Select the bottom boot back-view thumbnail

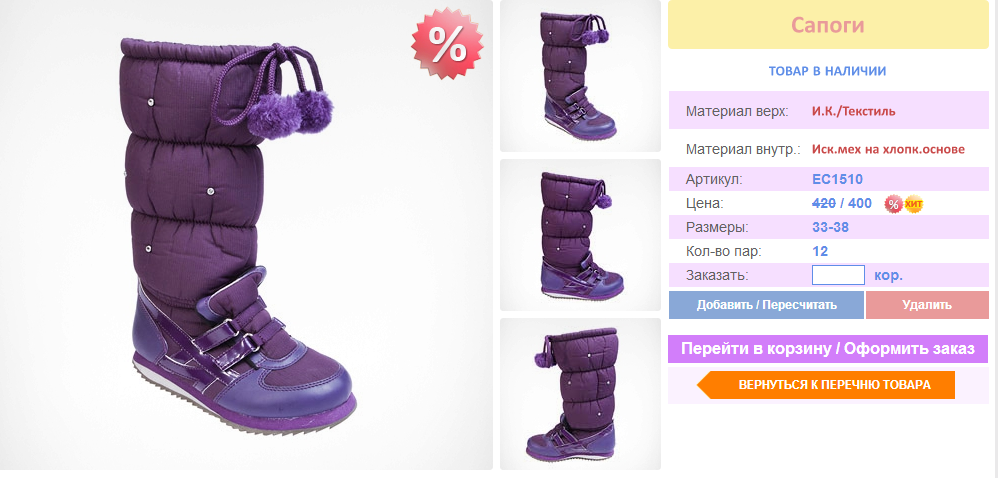580,394
